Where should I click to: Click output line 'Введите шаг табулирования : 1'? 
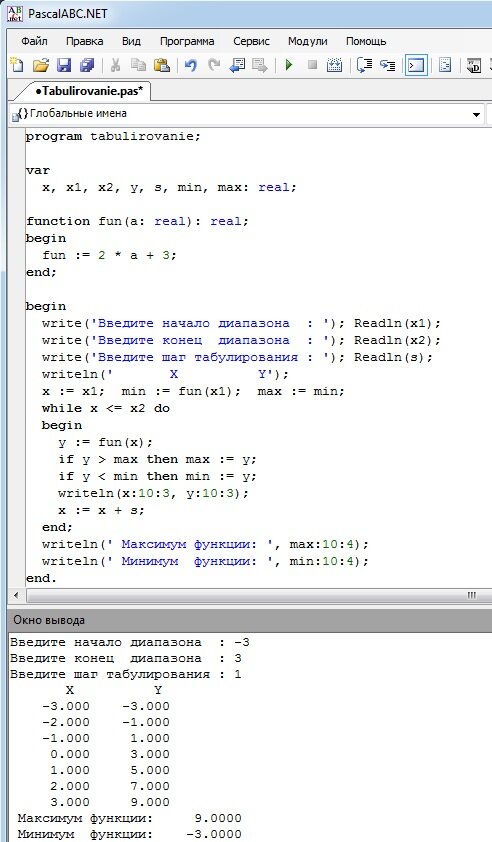tap(126, 674)
